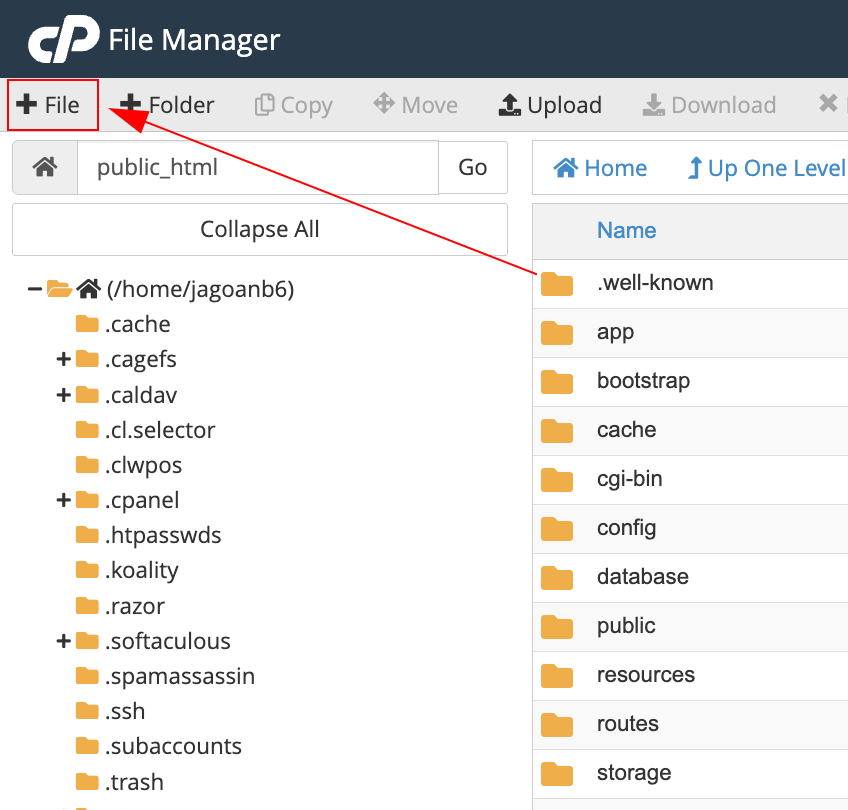This screenshot has height=810, width=848.
Task: Click the public_html path input field
Action: tap(258, 168)
